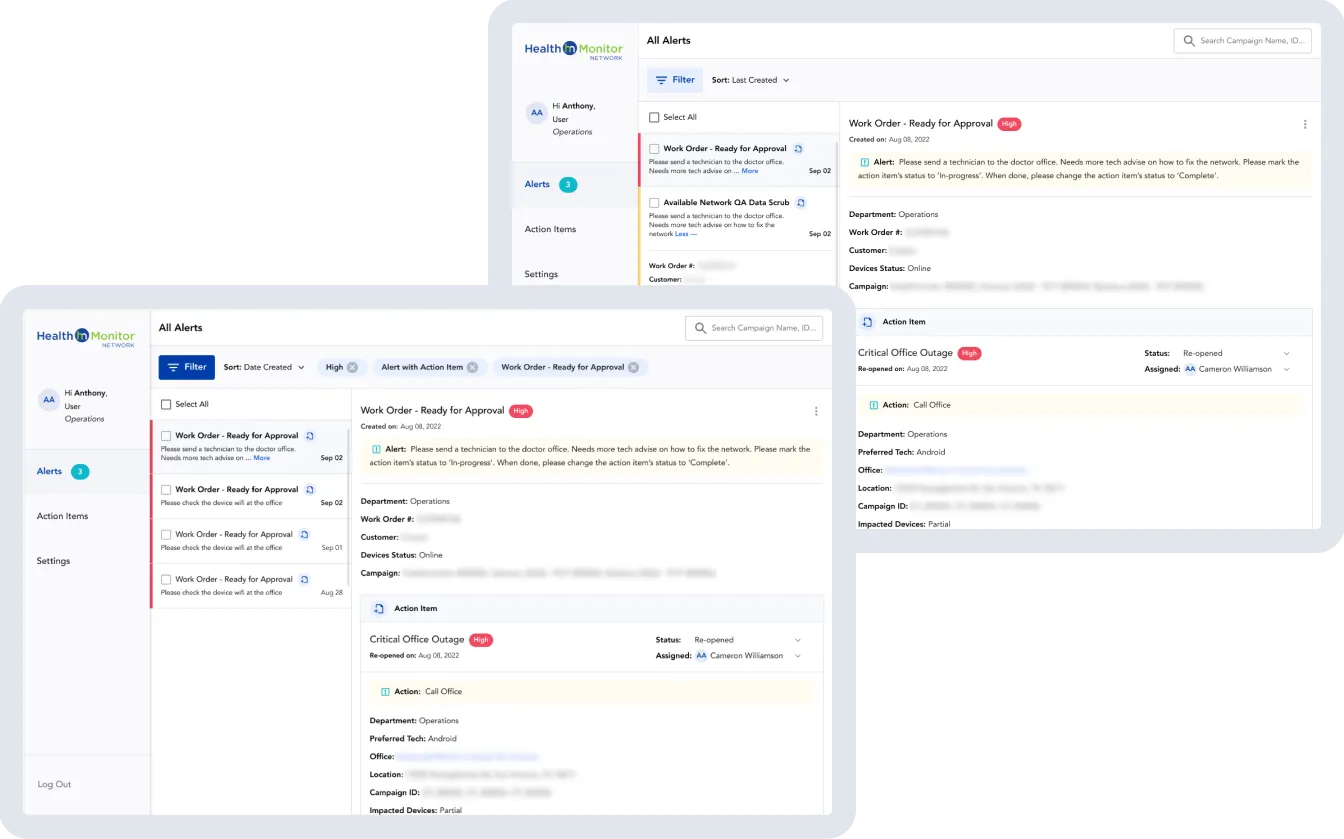The width and height of the screenshot is (1344, 839).
Task: Click the Action Item section icon in the front window
Action: tap(379, 608)
